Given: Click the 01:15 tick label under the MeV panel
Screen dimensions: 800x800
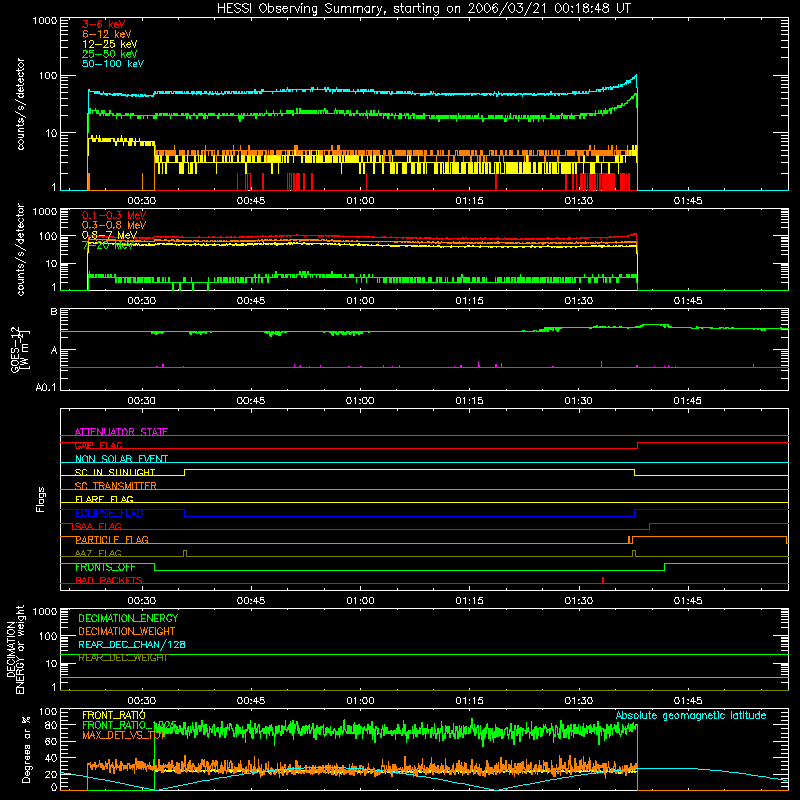Looking at the screenshot, I should 469,301.
